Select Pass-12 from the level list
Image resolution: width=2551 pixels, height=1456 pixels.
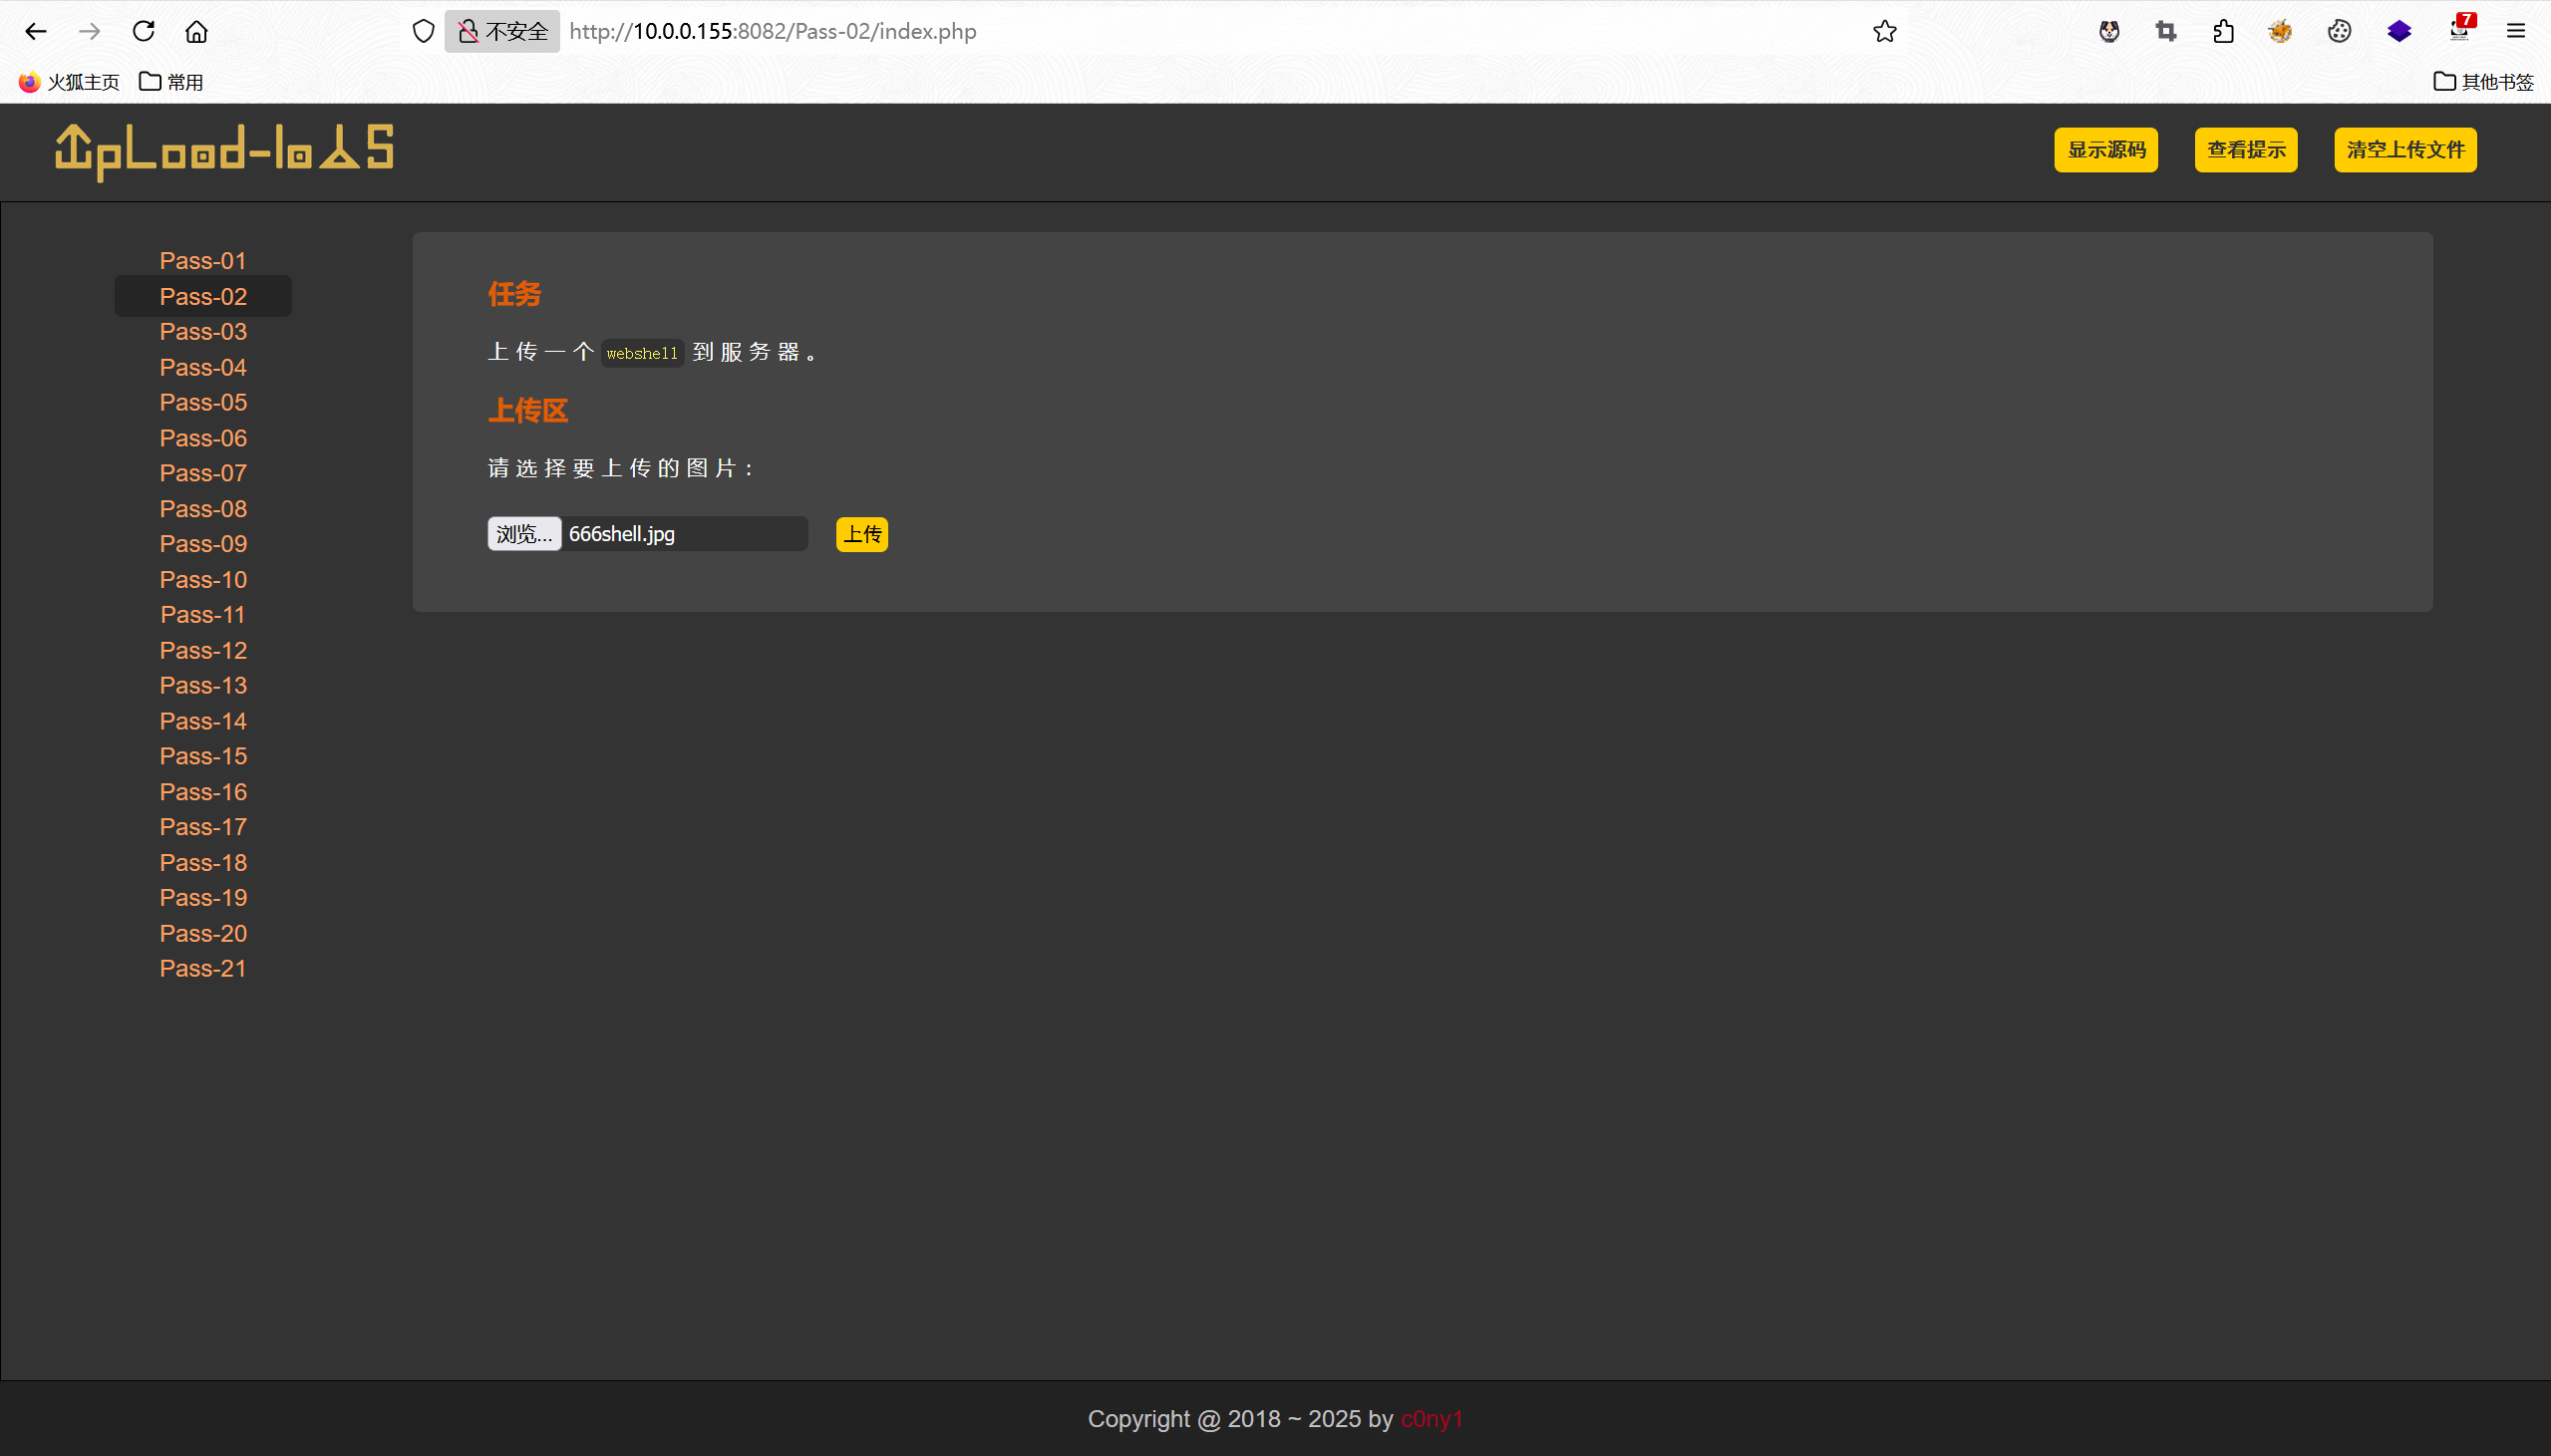tap(203, 650)
